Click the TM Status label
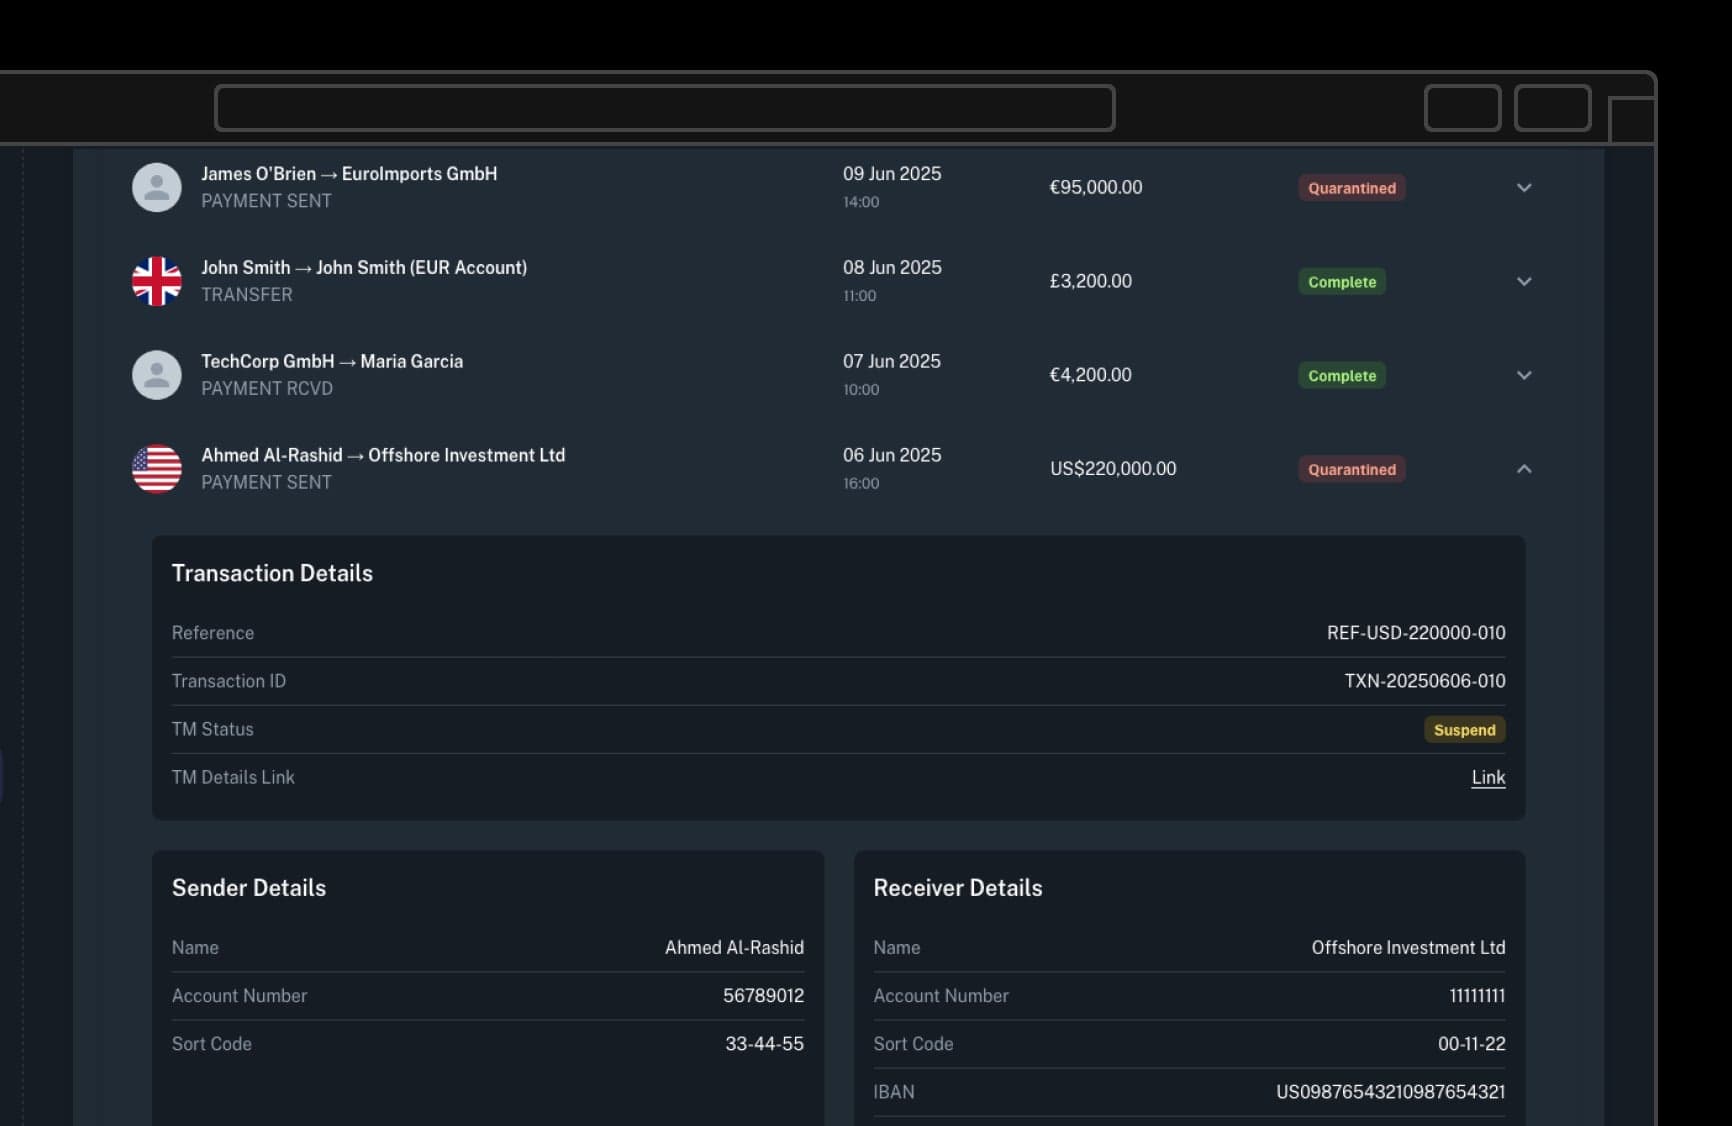Viewport: 1732px width, 1126px height. click(213, 729)
